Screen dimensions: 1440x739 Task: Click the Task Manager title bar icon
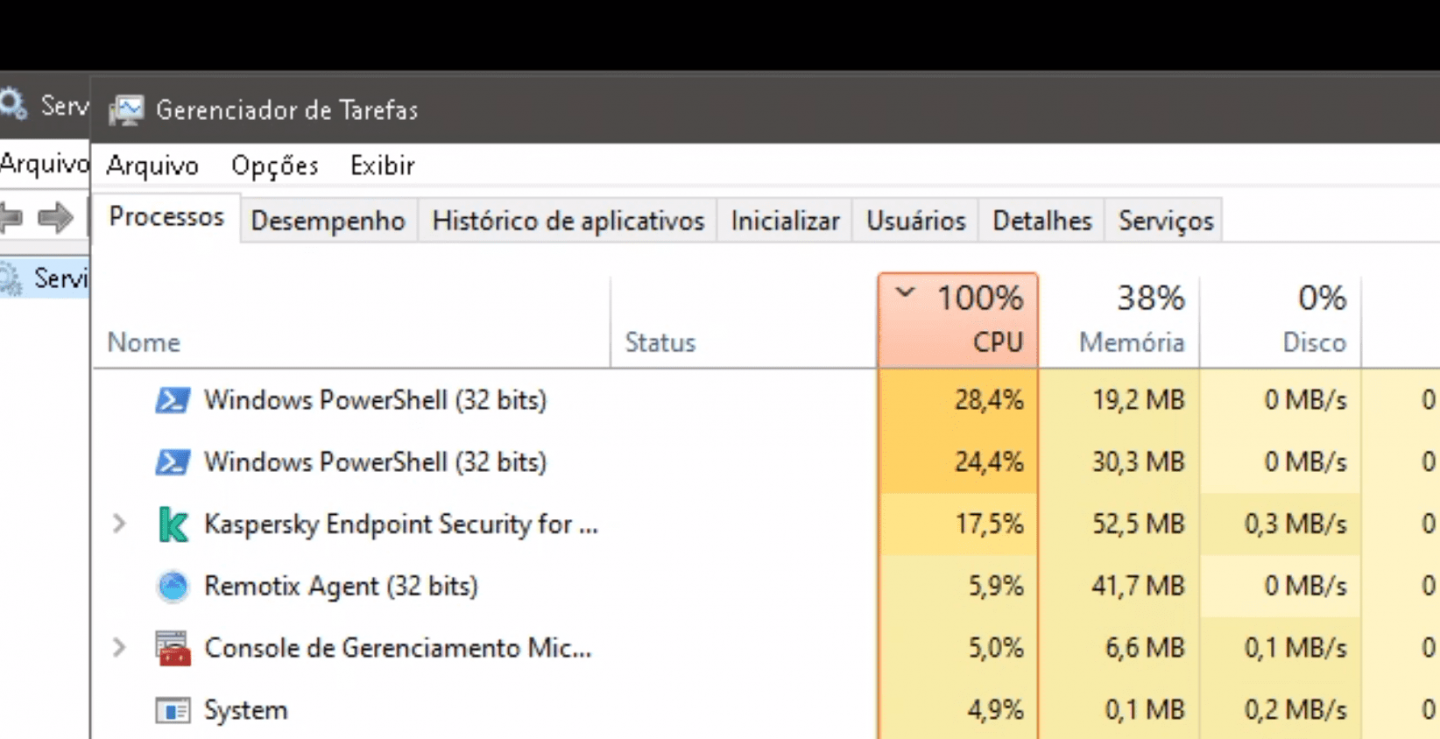127,109
